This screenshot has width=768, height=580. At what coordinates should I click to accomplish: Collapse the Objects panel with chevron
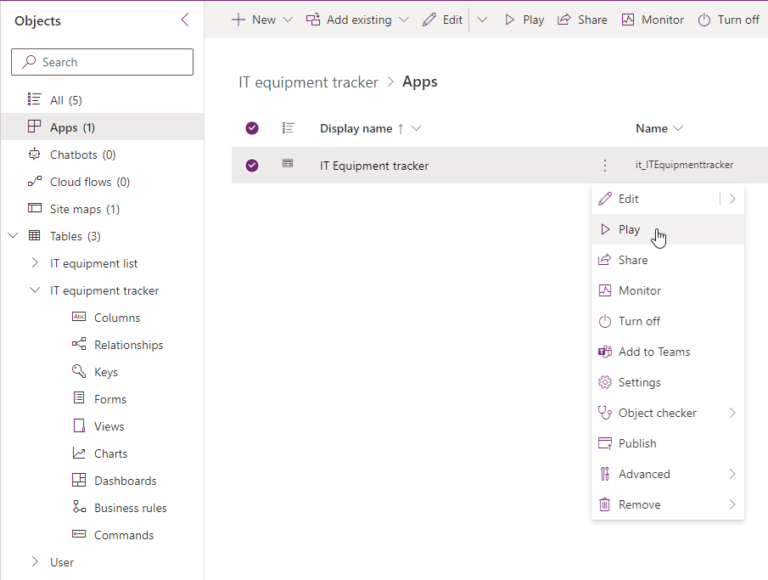click(184, 20)
